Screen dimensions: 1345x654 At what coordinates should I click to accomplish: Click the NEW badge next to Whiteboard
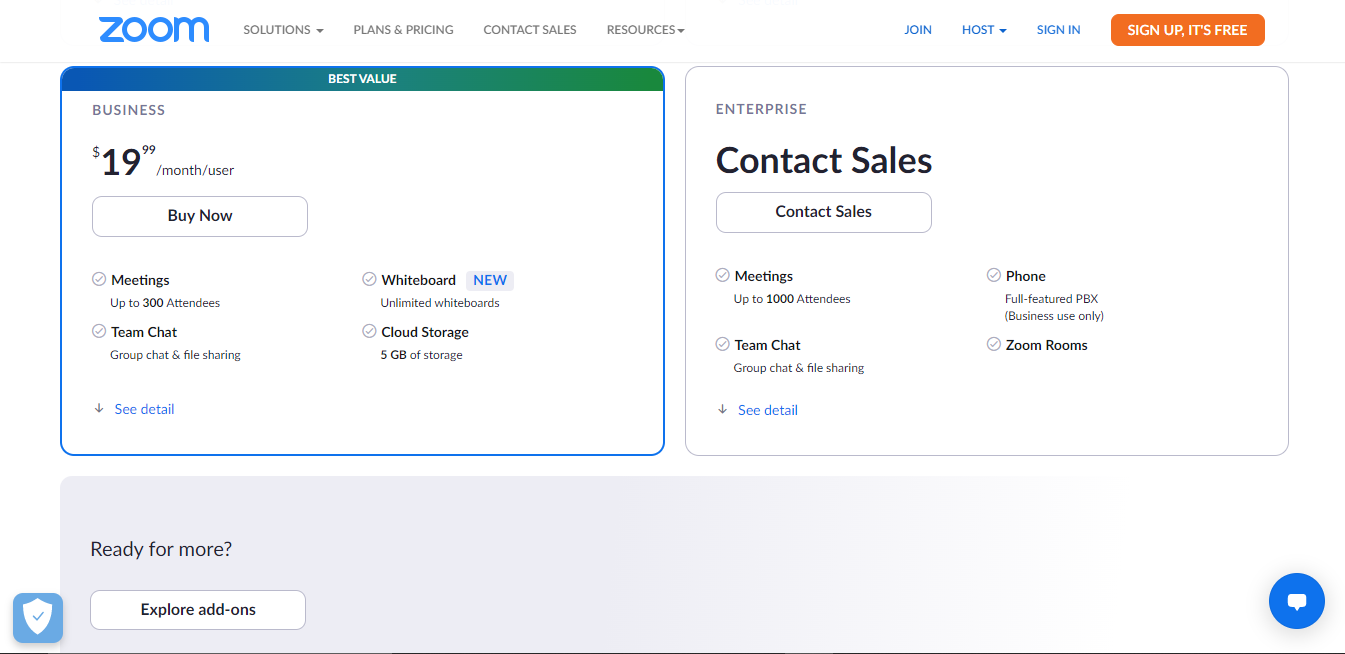click(x=490, y=280)
